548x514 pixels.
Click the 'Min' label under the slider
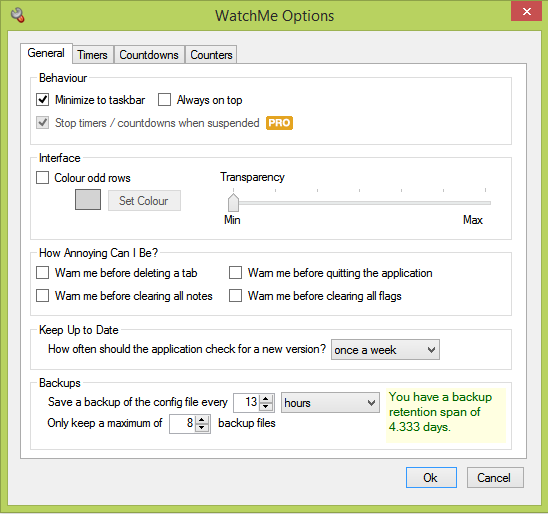(232, 220)
